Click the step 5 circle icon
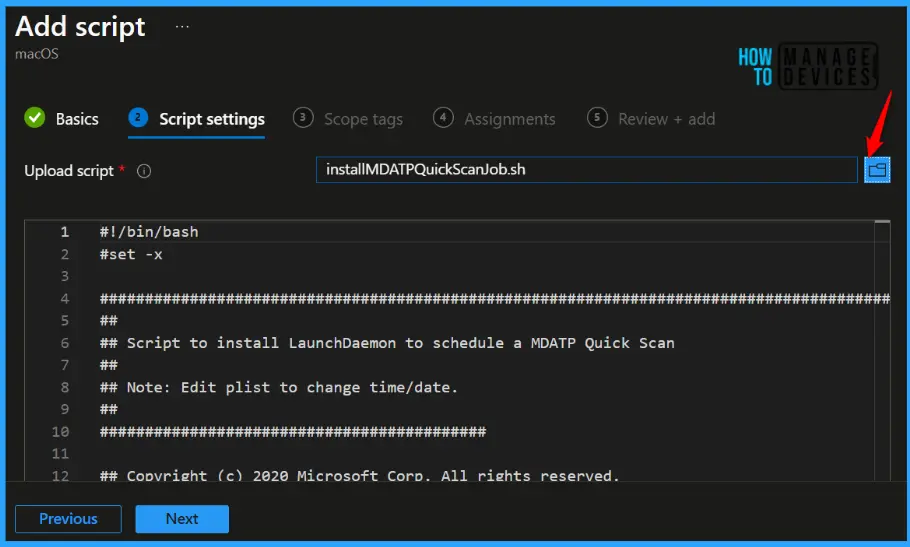Viewport: 910px width, 547px height. [597, 117]
